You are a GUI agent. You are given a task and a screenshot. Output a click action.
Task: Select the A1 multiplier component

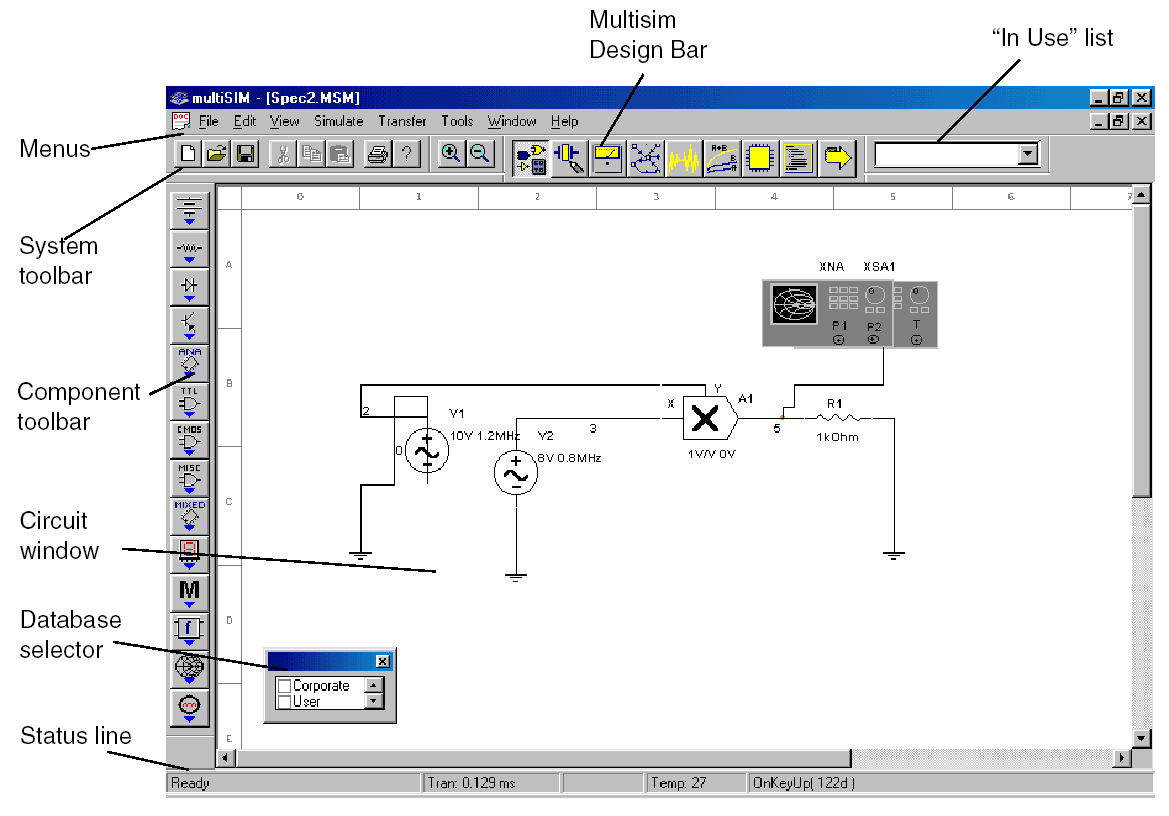710,418
